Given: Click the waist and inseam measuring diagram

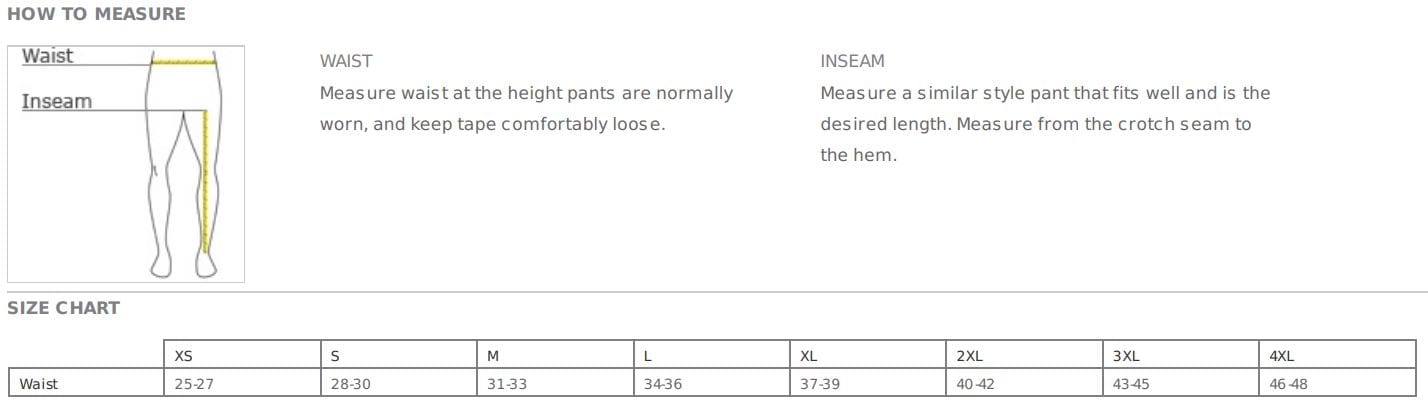Looking at the screenshot, I should click(126, 164).
